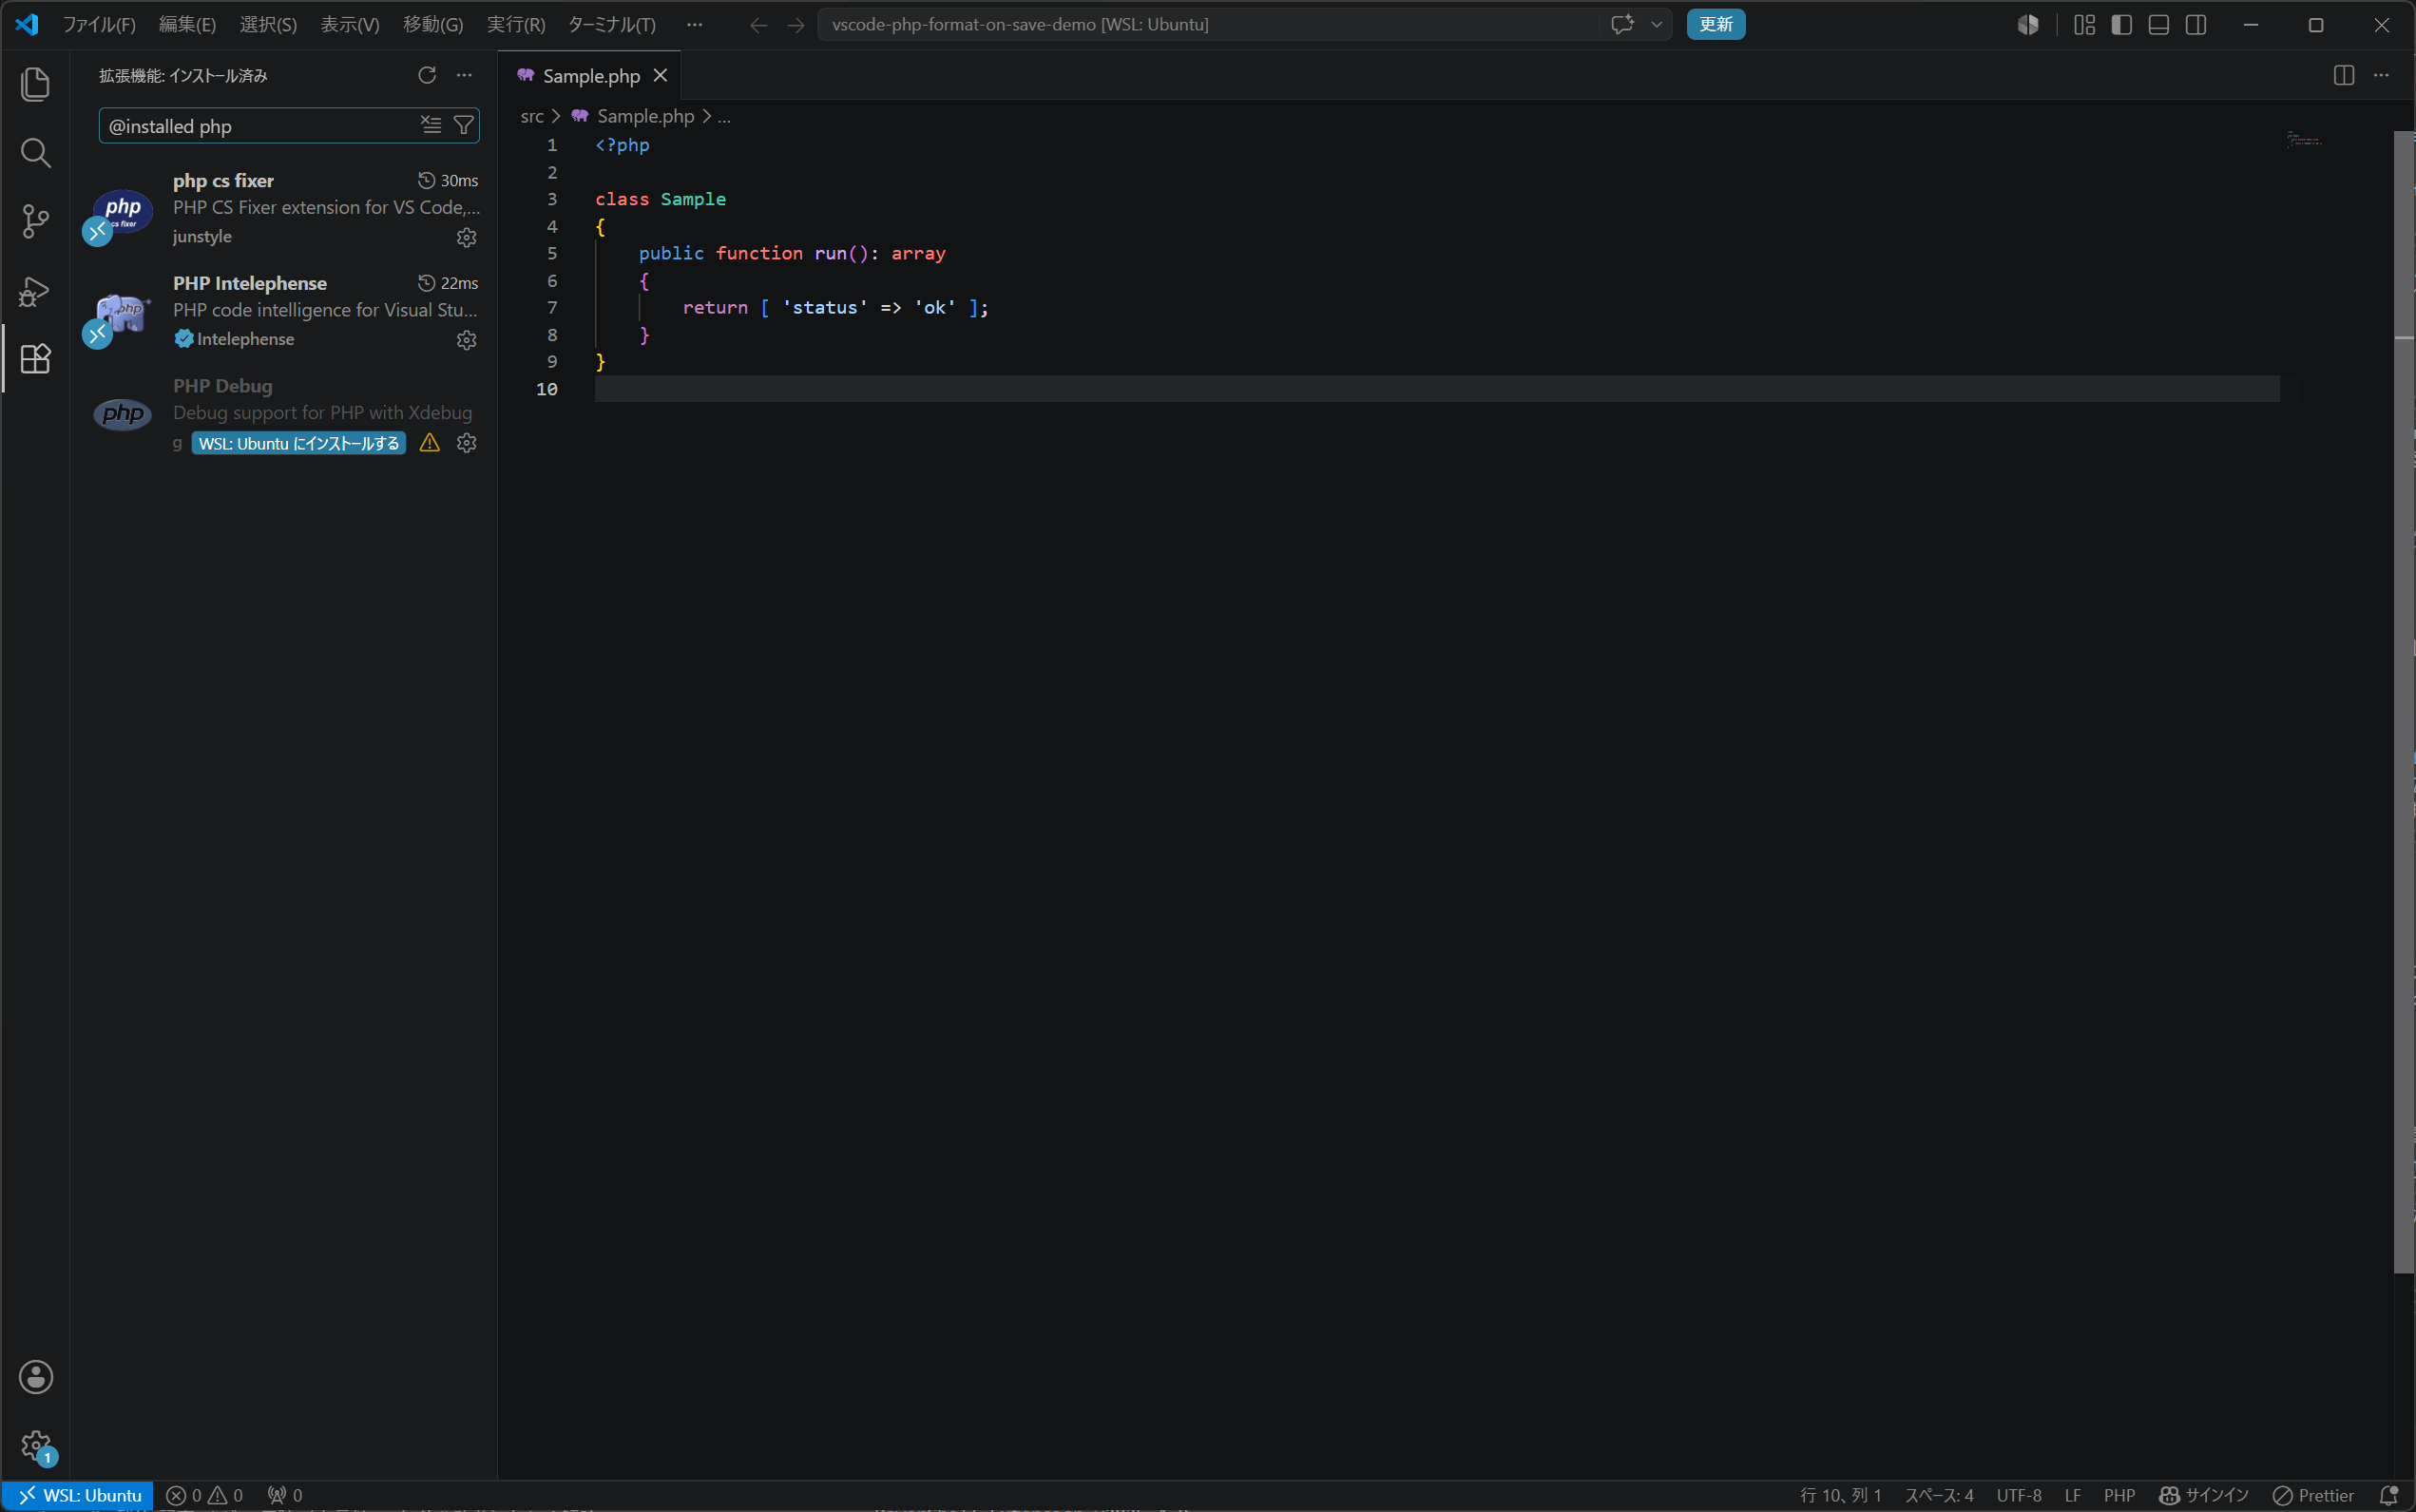Open the extension filter funnel

(x=463, y=125)
